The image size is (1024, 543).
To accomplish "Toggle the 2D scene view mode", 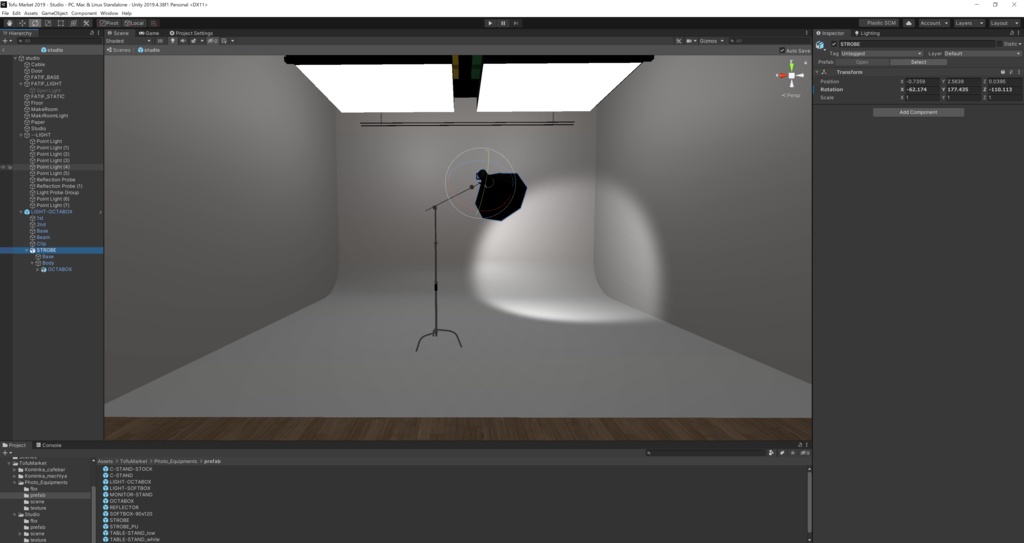I will [160, 41].
